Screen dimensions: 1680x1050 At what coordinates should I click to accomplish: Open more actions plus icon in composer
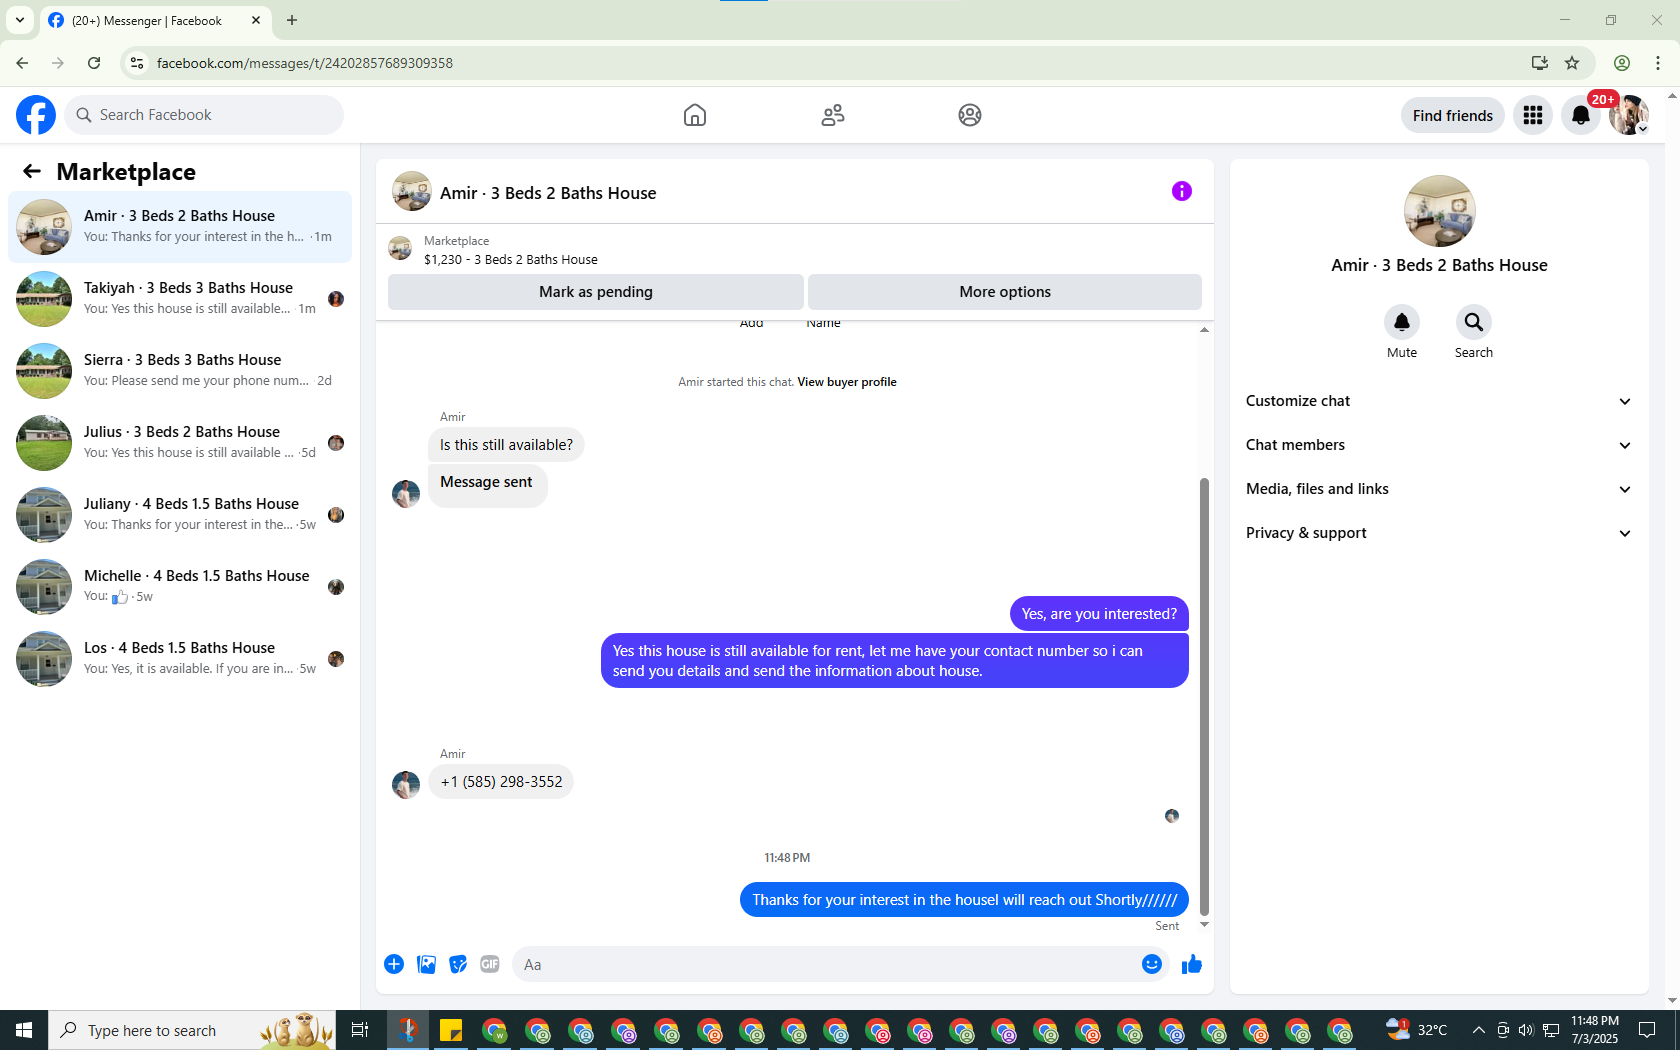394,964
